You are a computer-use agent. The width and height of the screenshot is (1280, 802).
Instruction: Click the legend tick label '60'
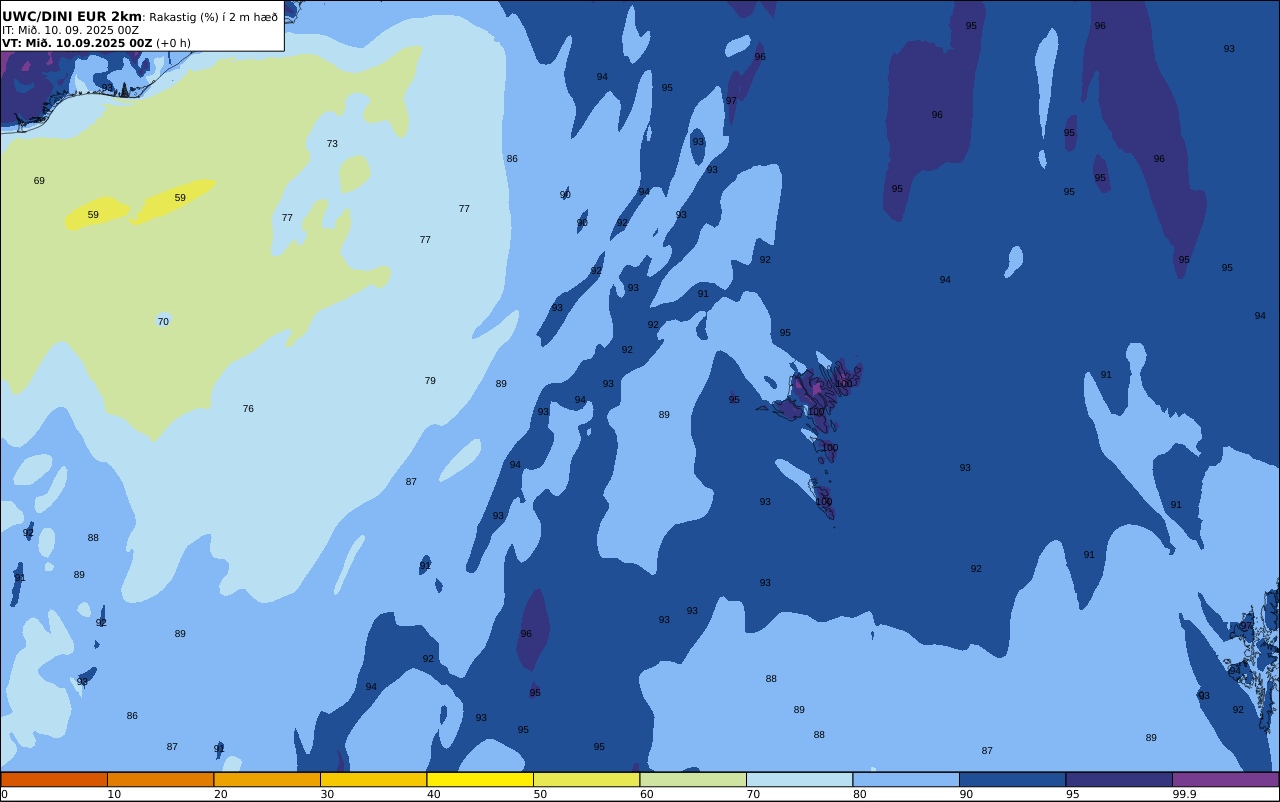646,794
